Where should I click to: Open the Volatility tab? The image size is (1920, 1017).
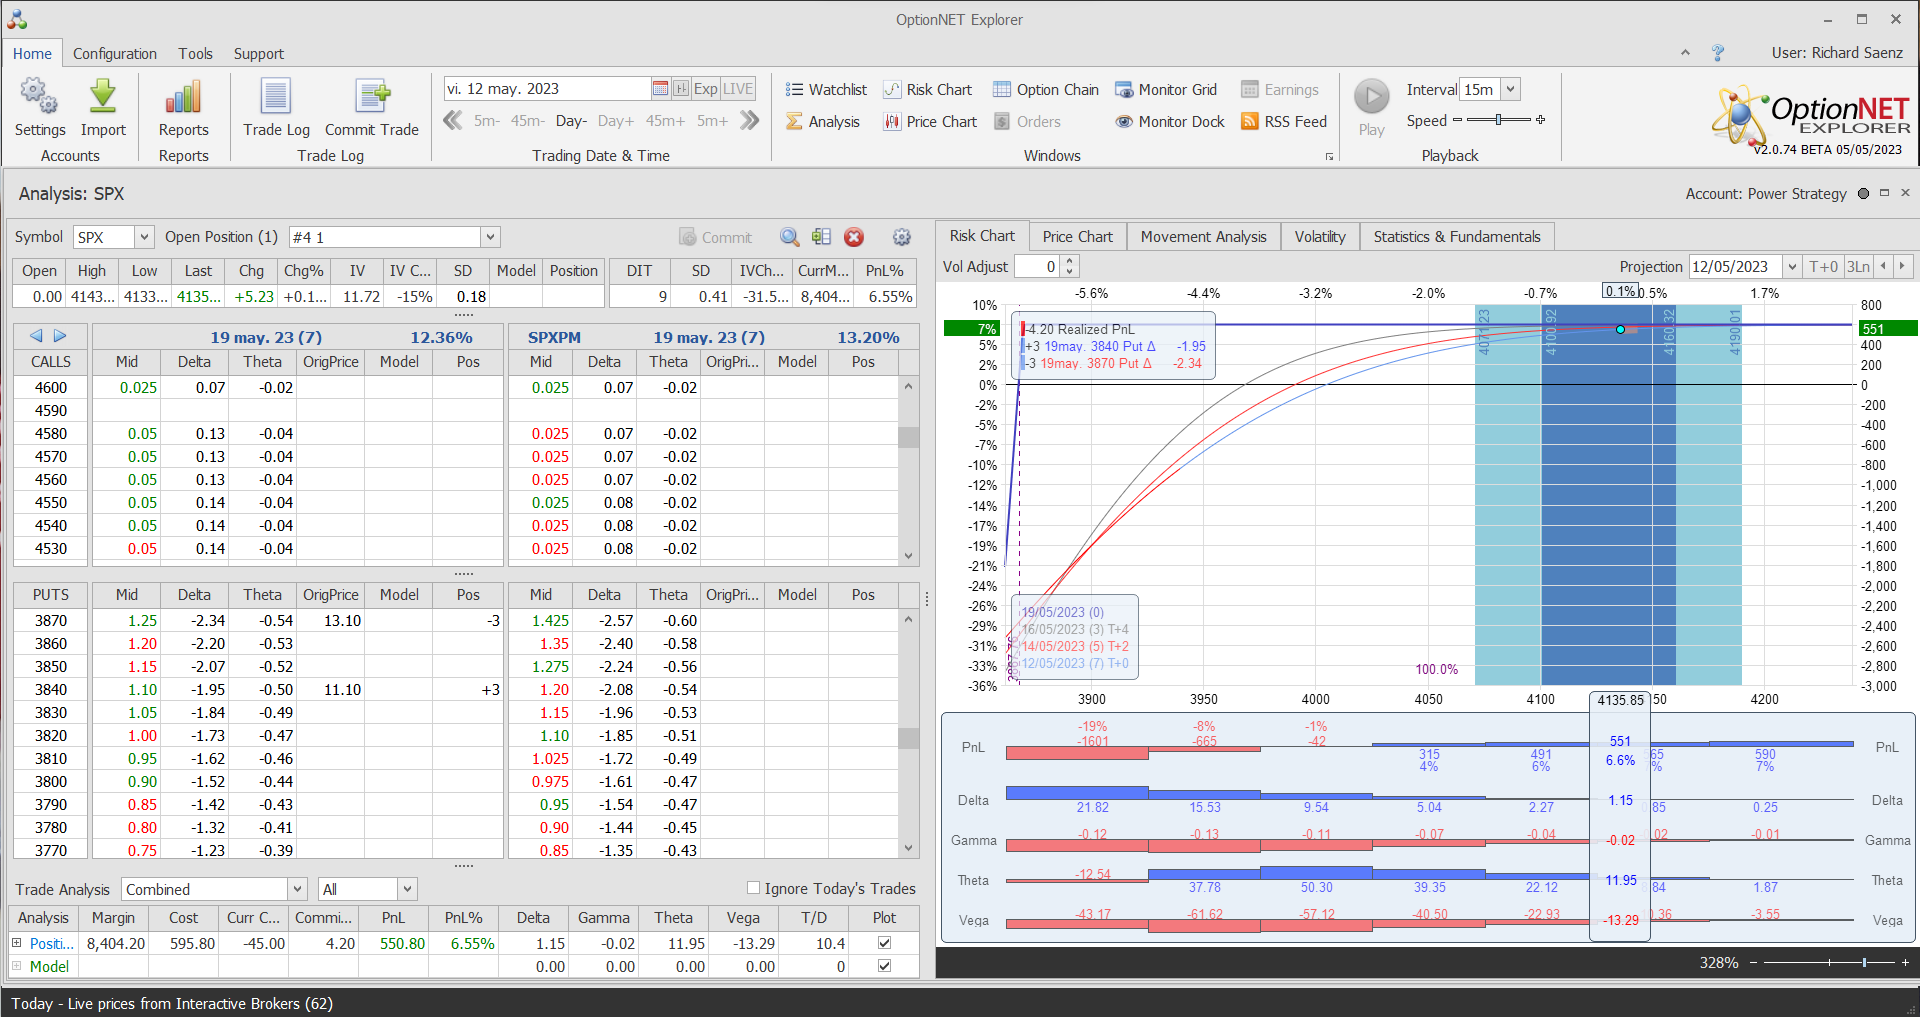pos(1320,237)
